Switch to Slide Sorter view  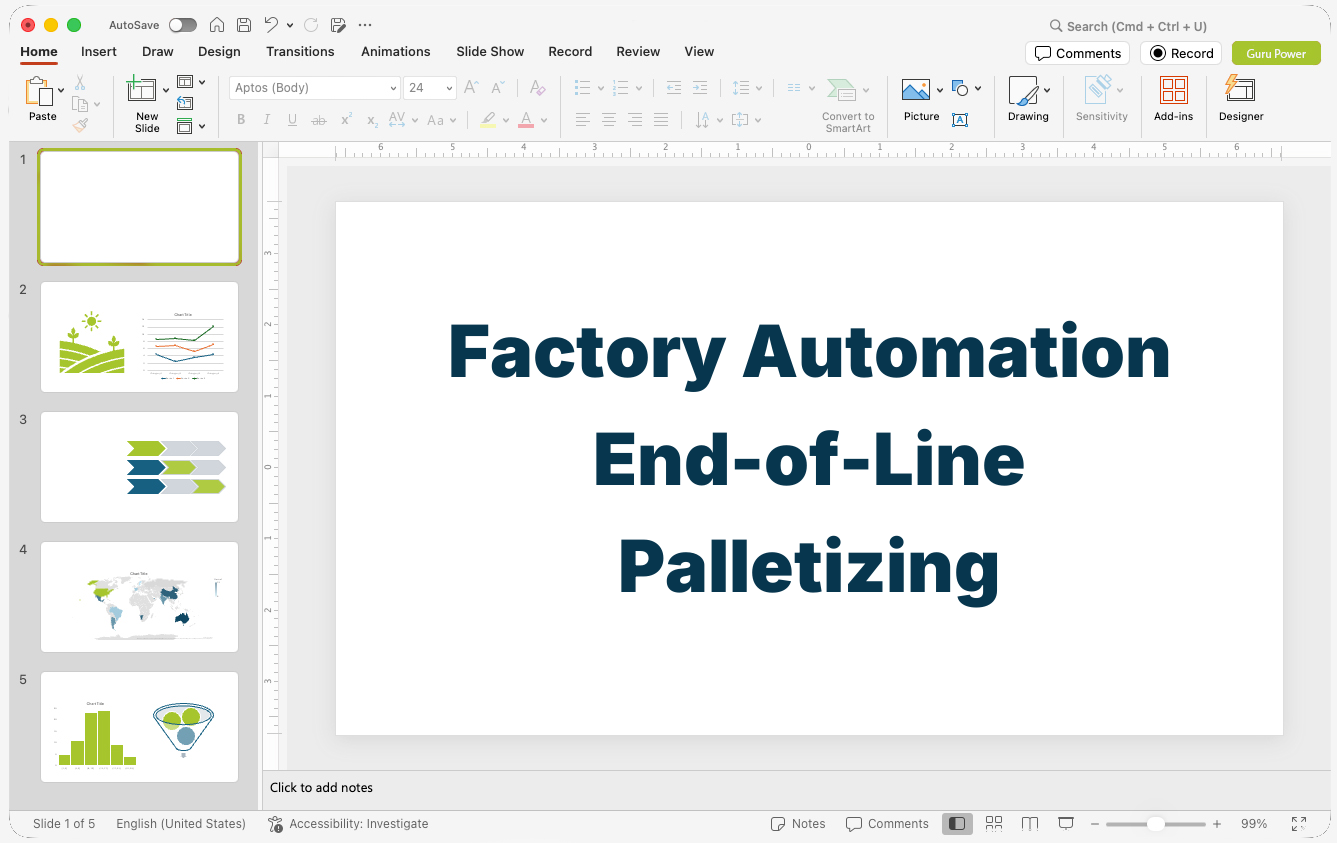[x=994, y=823]
